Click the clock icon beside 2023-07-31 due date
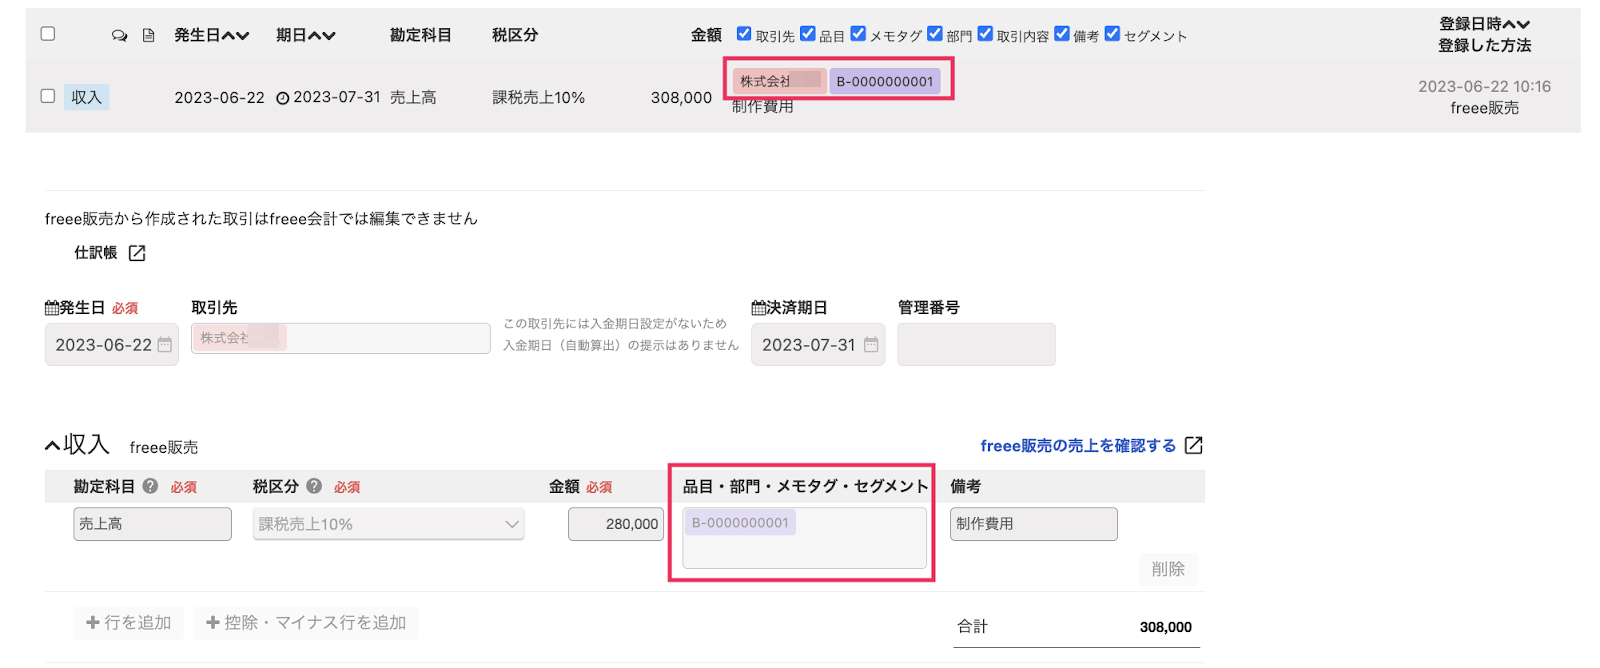Image resolution: width=1600 pixels, height=668 pixels. [x=283, y=98]
